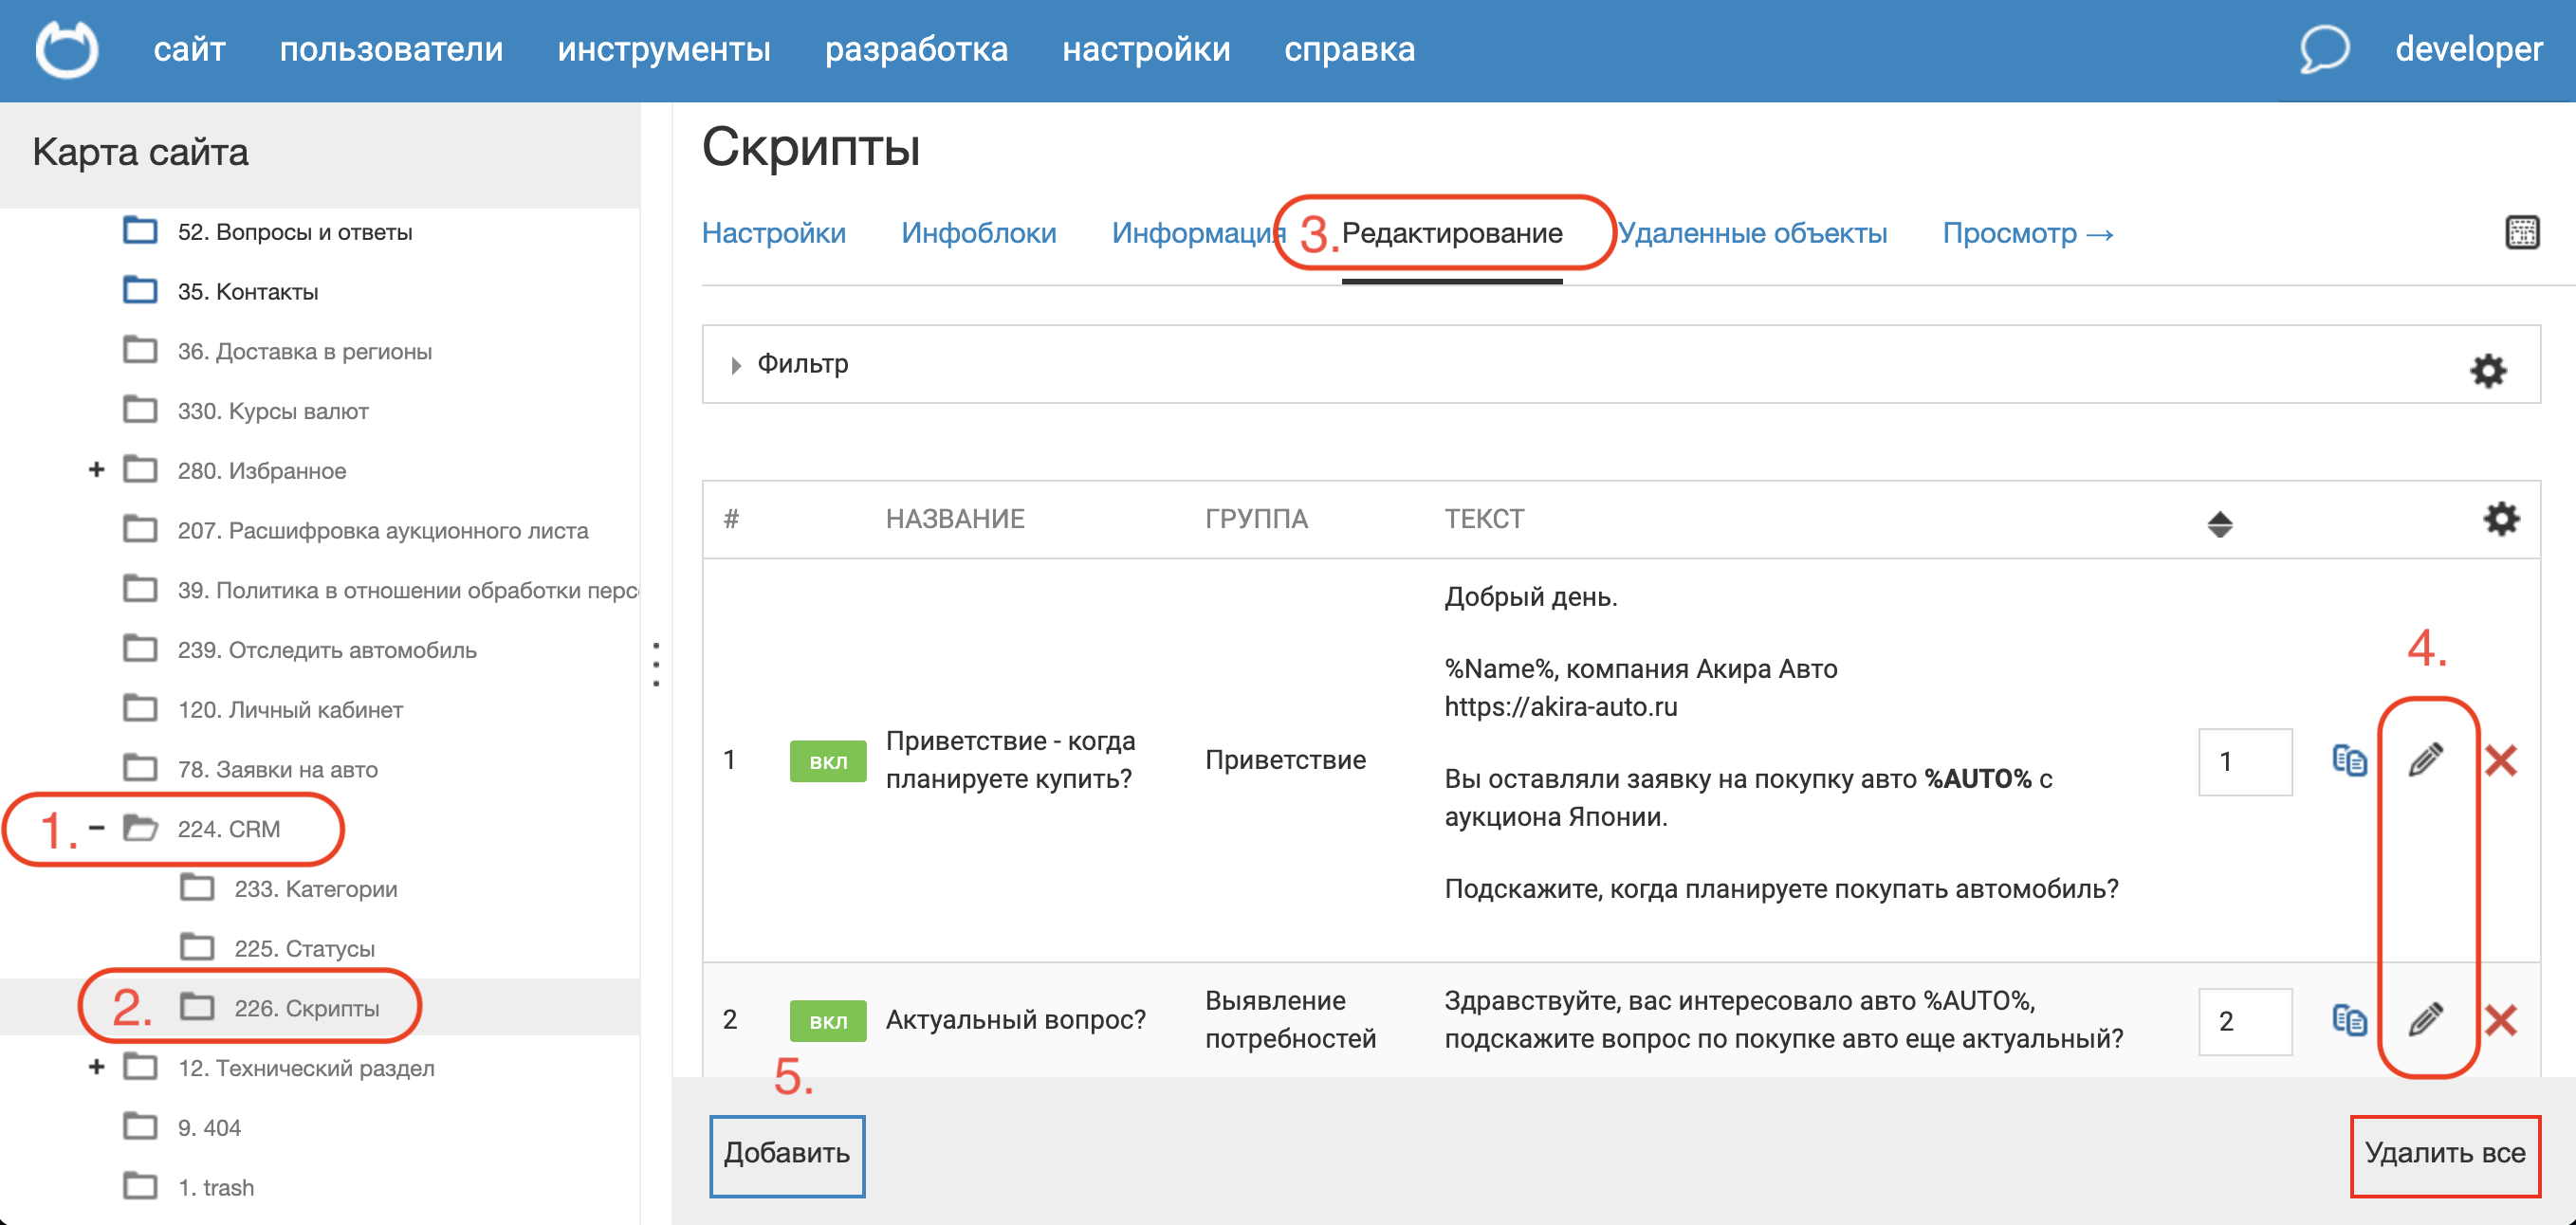Toggle ВКЛ status for Приветствие script
The width and height of the screenshot is (2576, 1225).
tap(828, 761)
